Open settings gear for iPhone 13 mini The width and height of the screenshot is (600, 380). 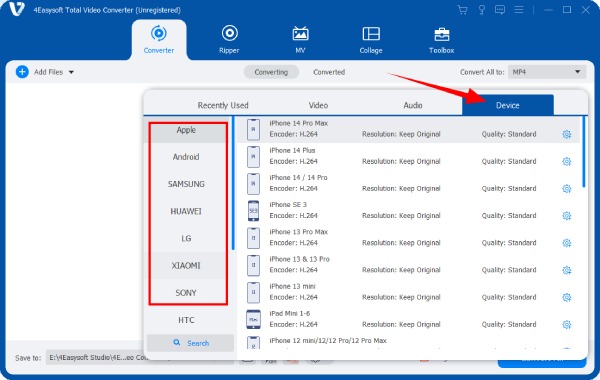(567, 297)
